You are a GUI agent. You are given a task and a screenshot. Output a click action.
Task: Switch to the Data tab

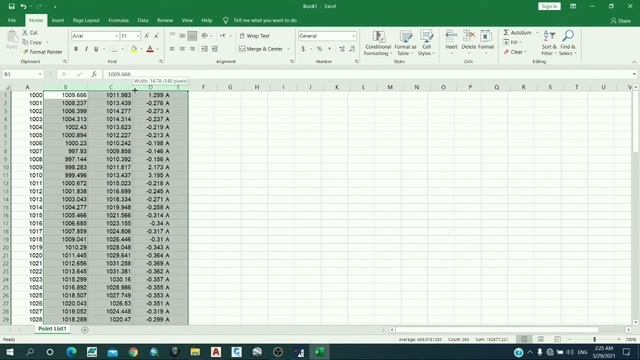click(143, 20)
